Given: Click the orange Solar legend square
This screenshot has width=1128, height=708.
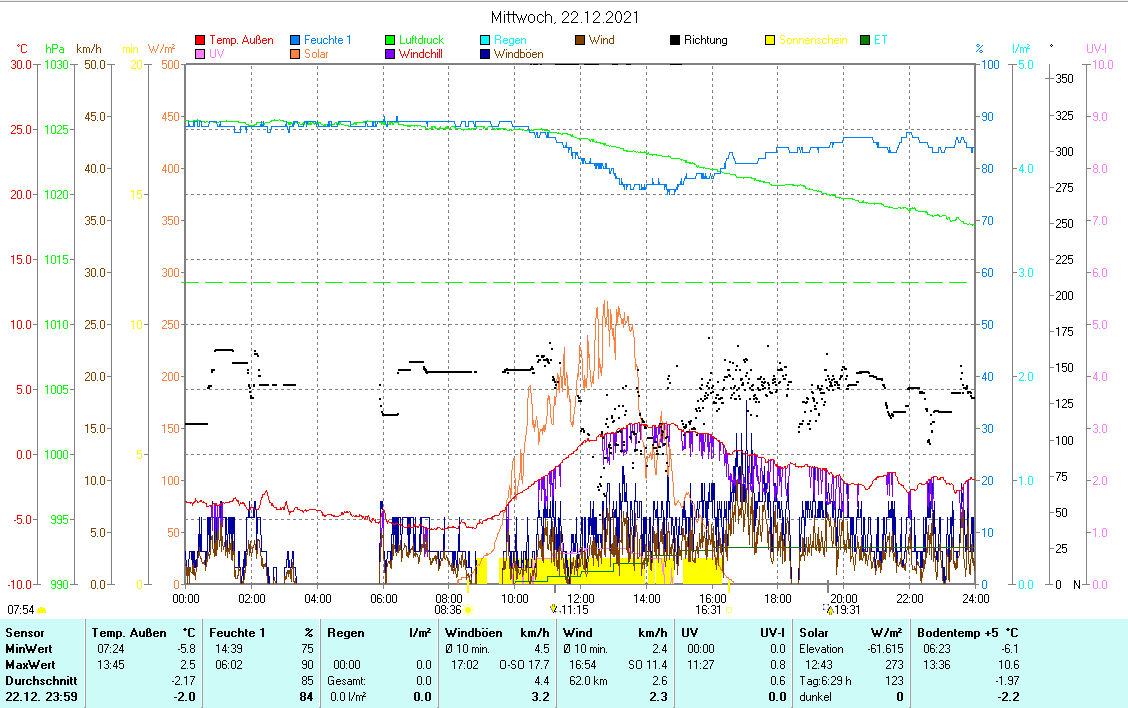Looking at the screenshot, I should 295,54.
